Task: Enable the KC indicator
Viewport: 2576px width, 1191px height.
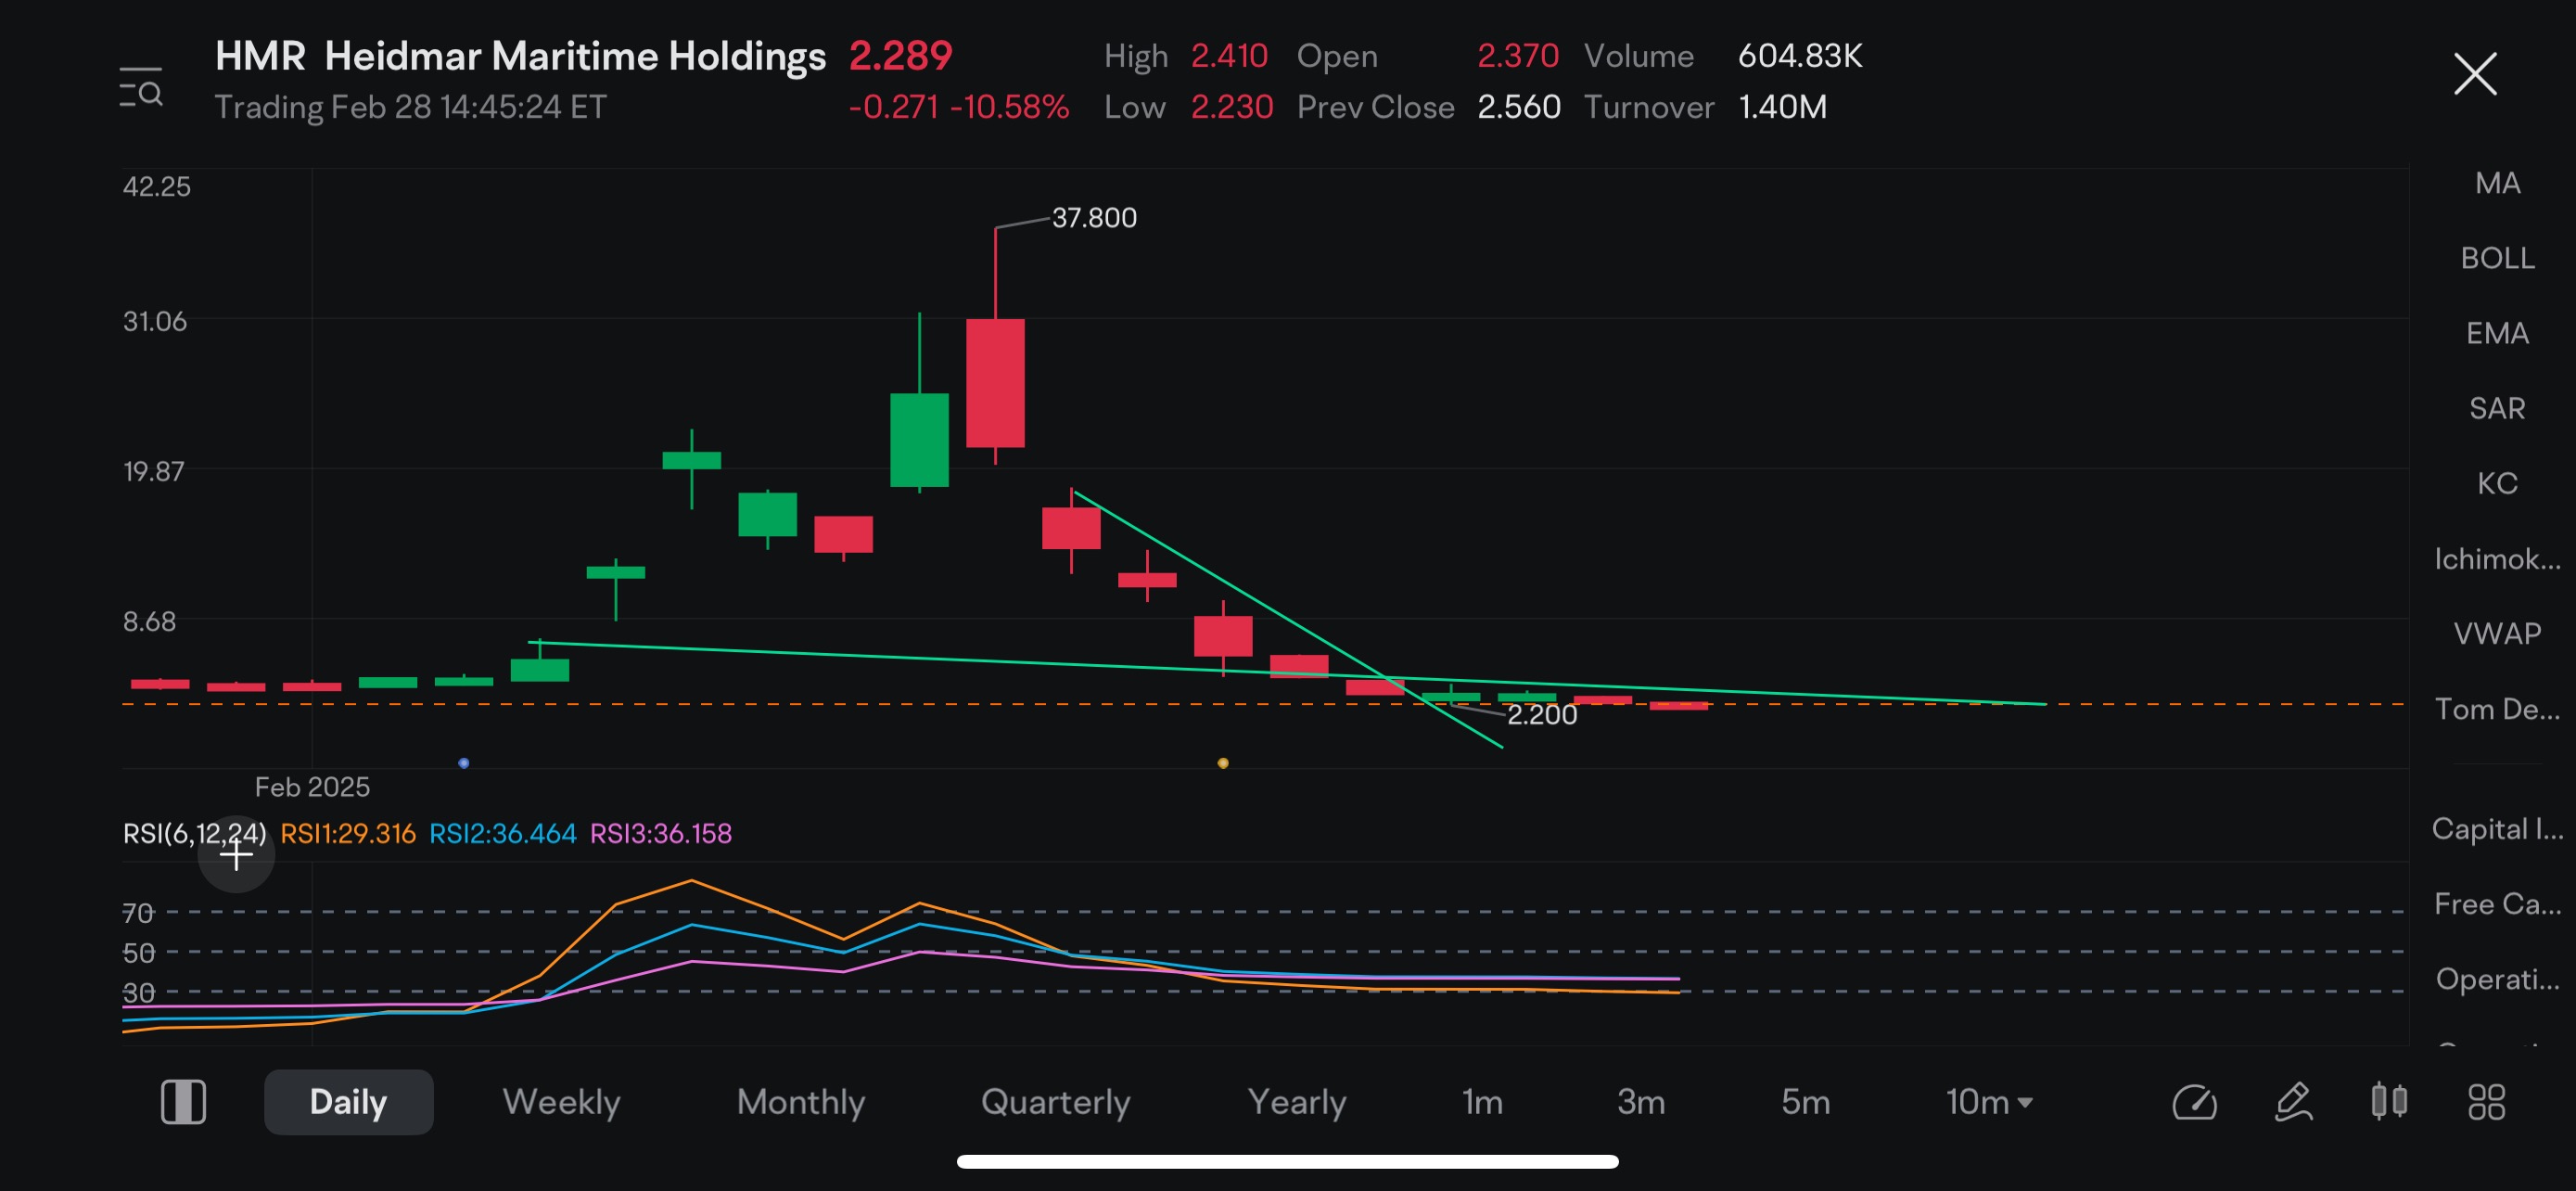Action: (x=2497, y=483)
